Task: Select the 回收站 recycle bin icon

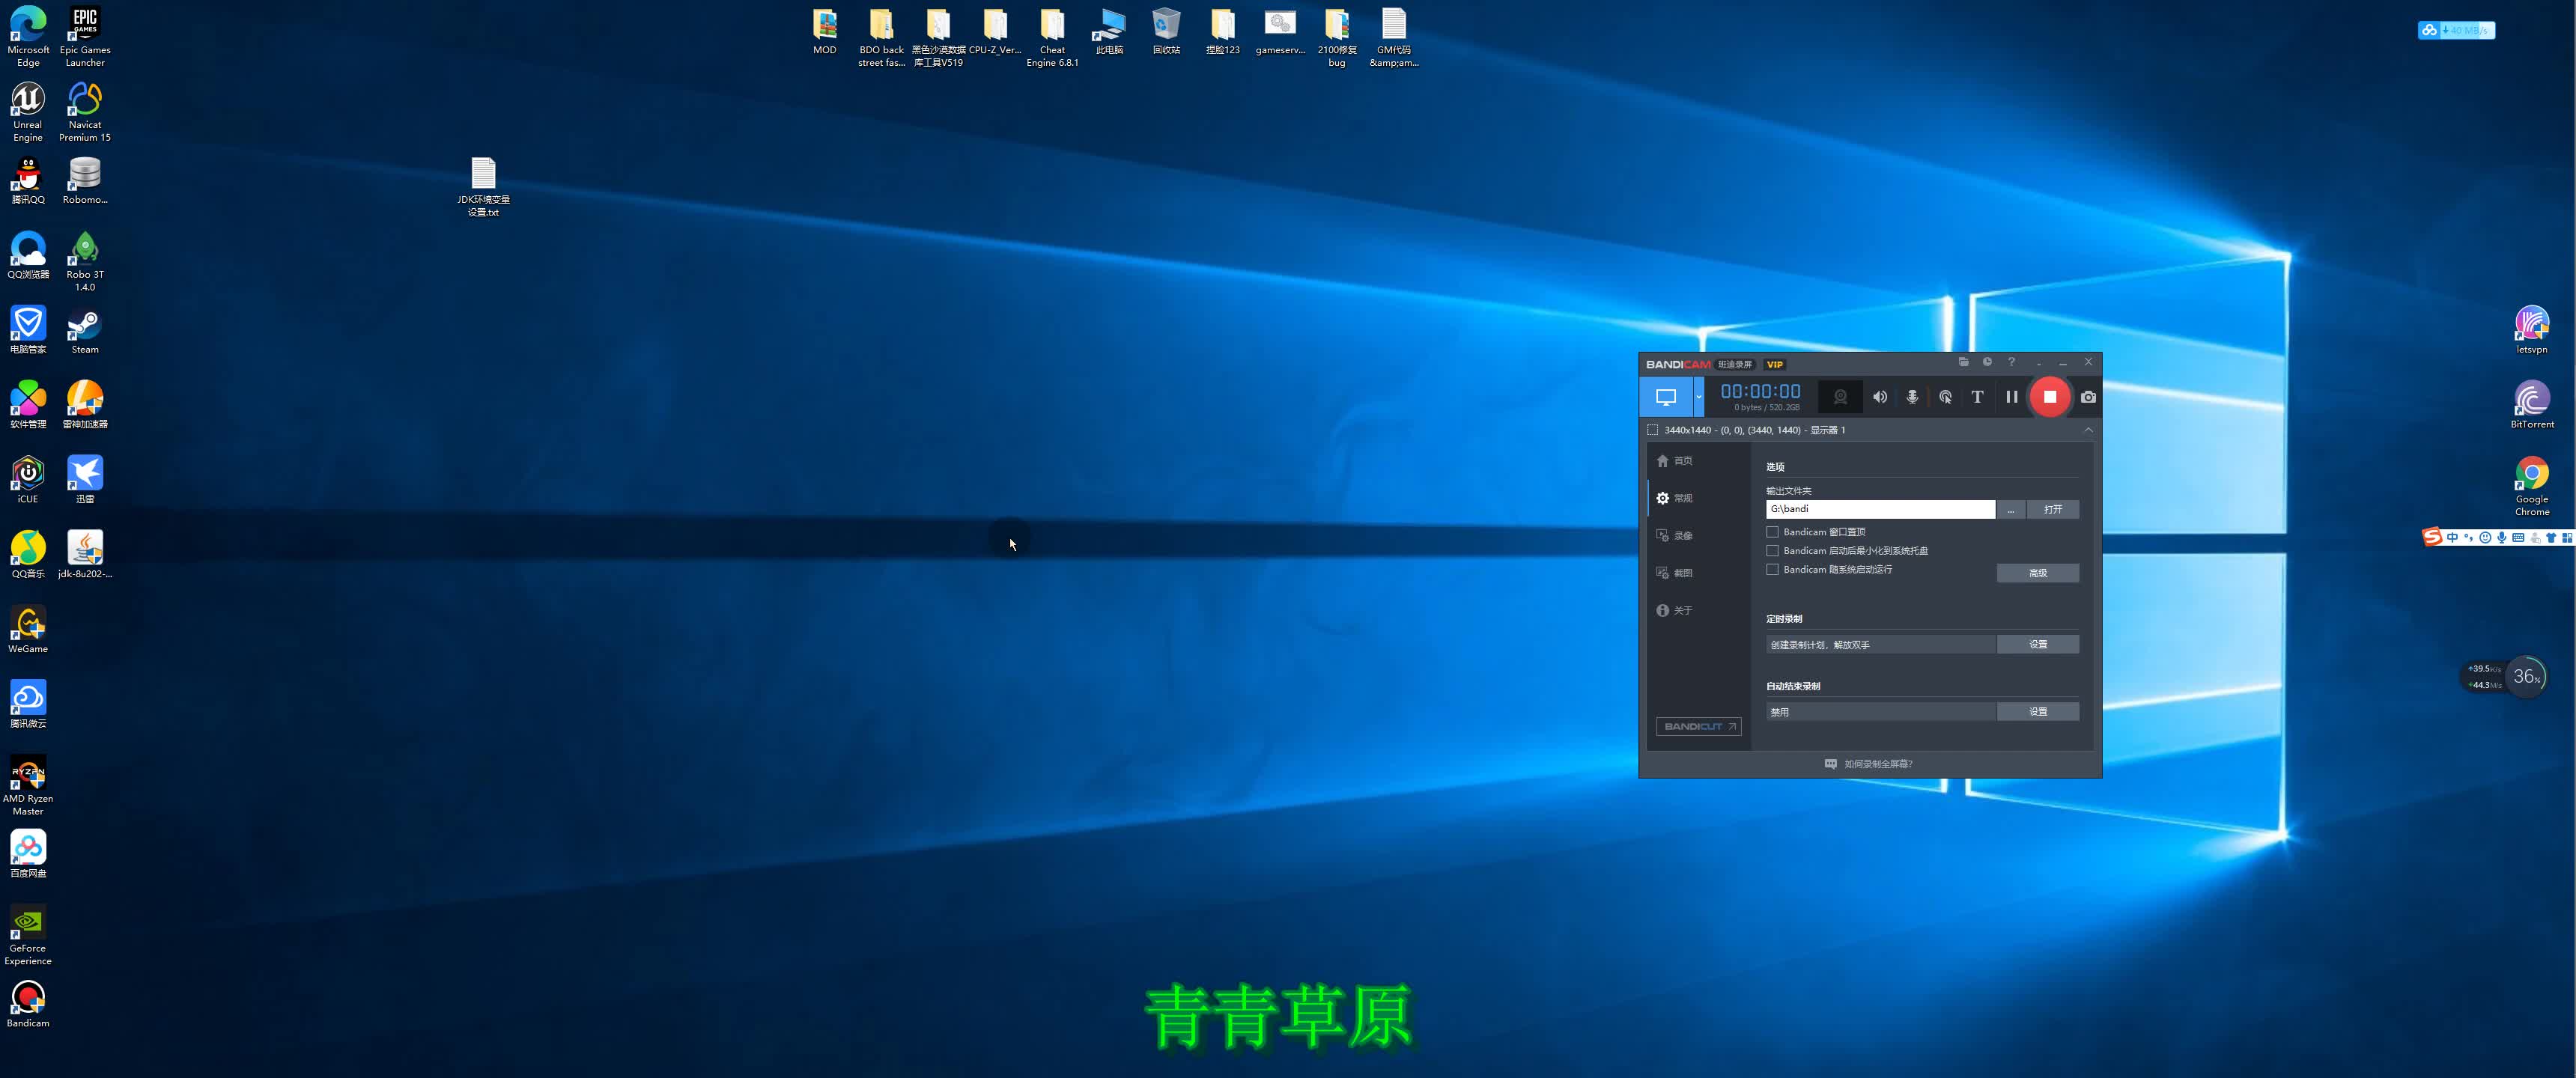Action: (1166, 31)
